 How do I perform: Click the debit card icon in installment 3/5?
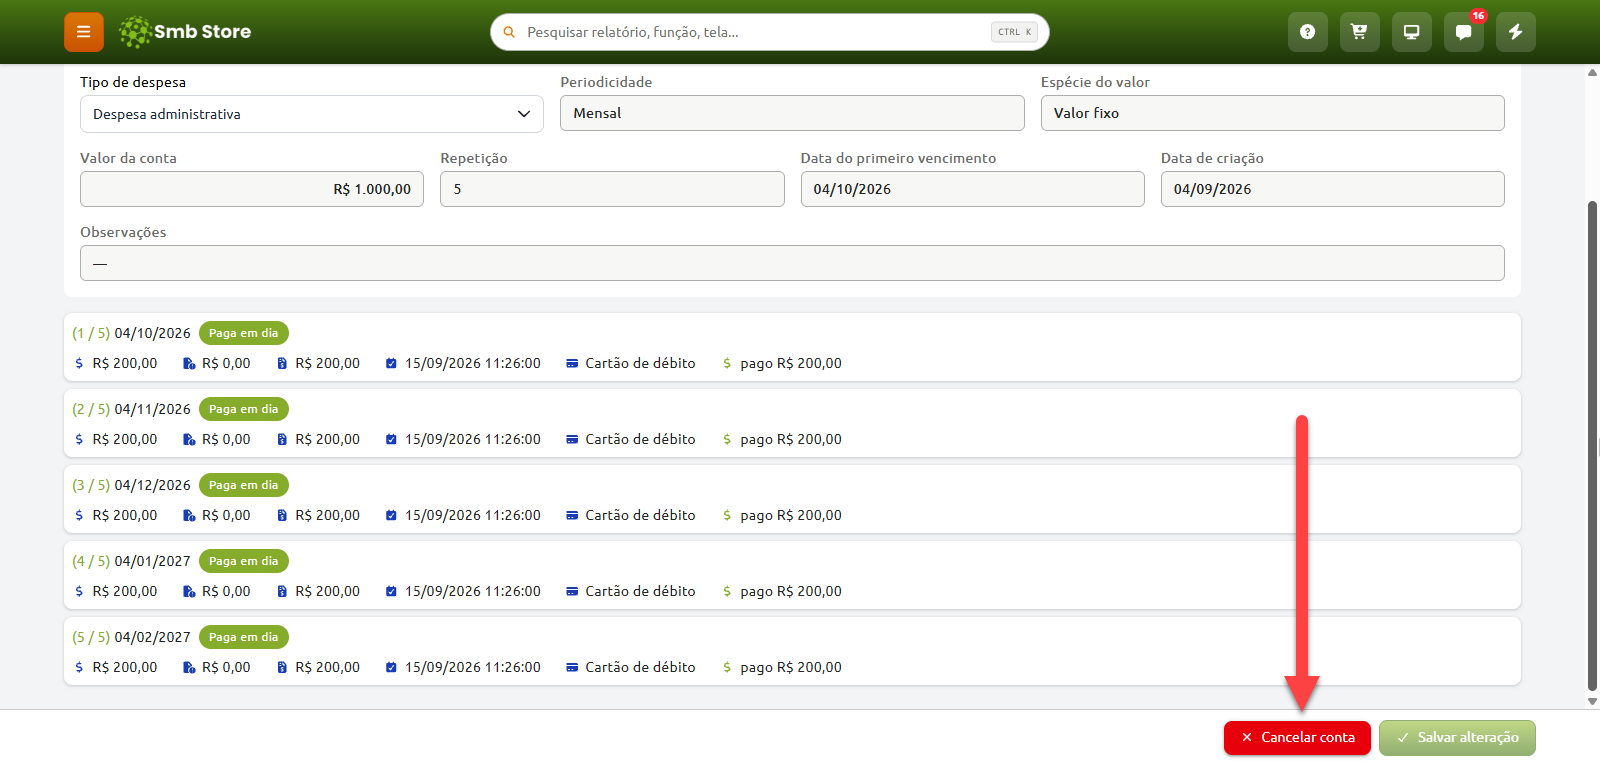572,516
